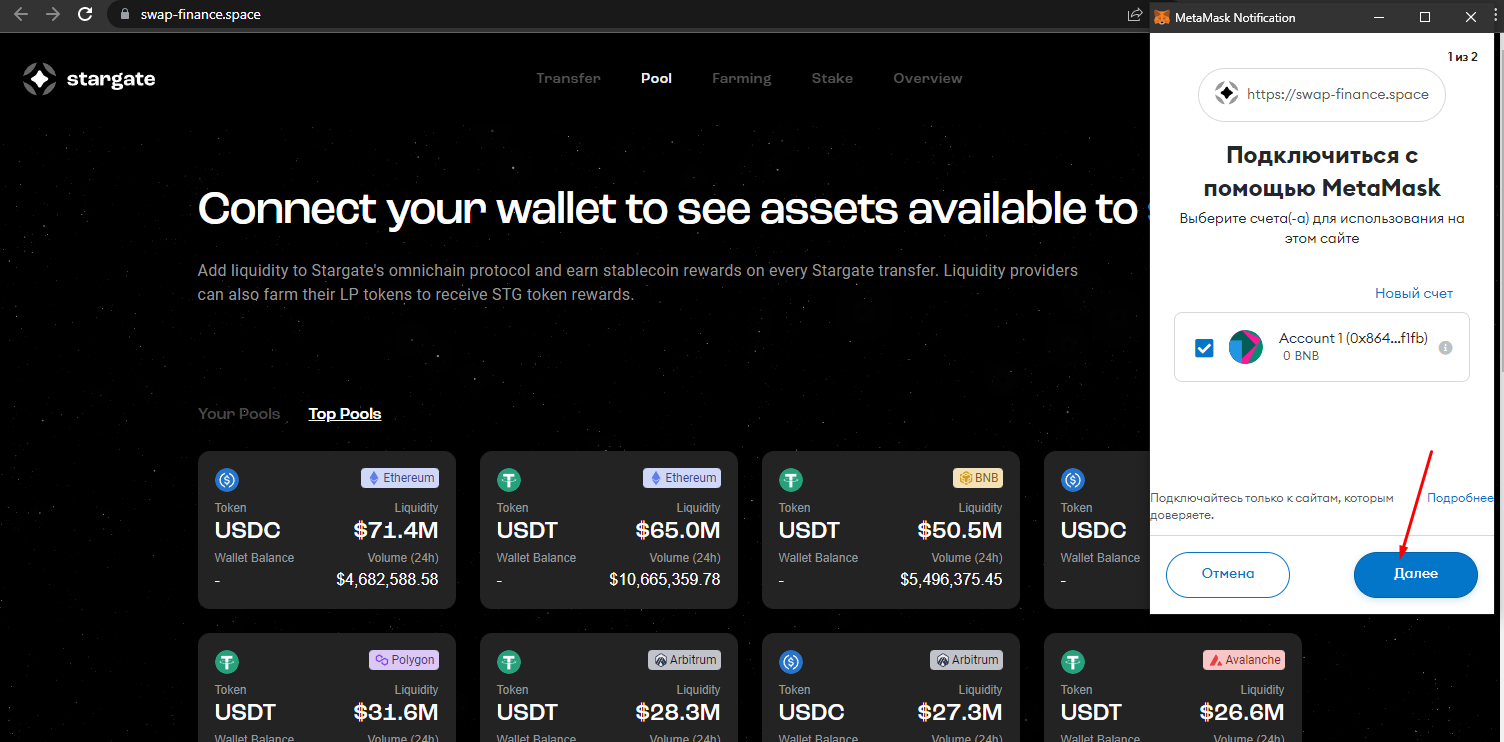The height and width of the screenshot is (742, 1504).
Task: Close the MetaMask Notification window
Action: click(1470, 17)
